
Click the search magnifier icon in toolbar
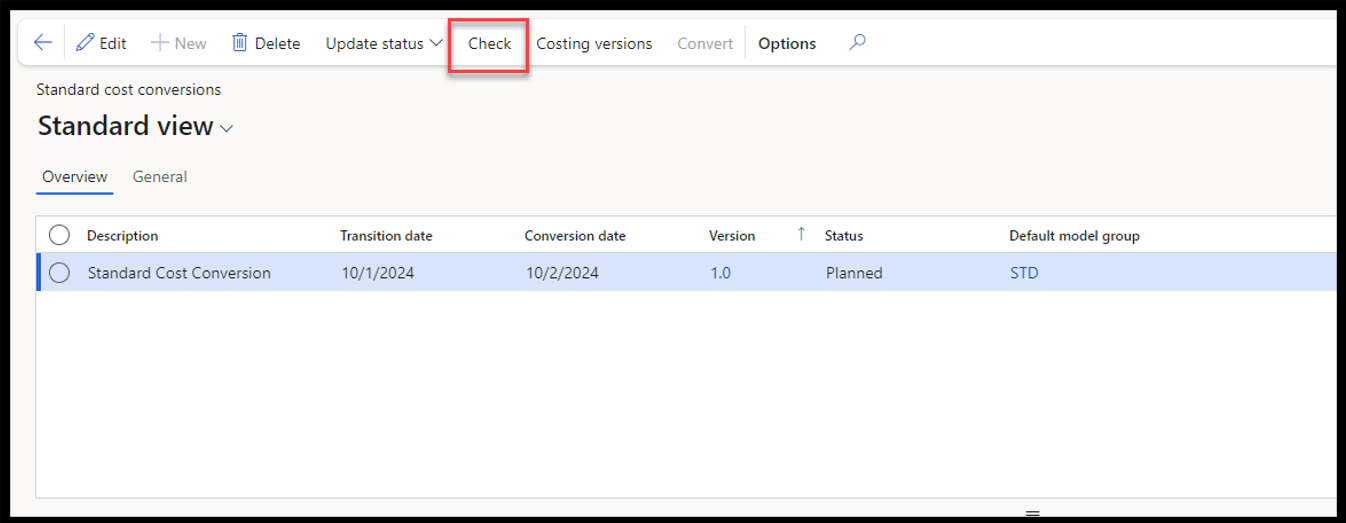(x=857, y=43)
